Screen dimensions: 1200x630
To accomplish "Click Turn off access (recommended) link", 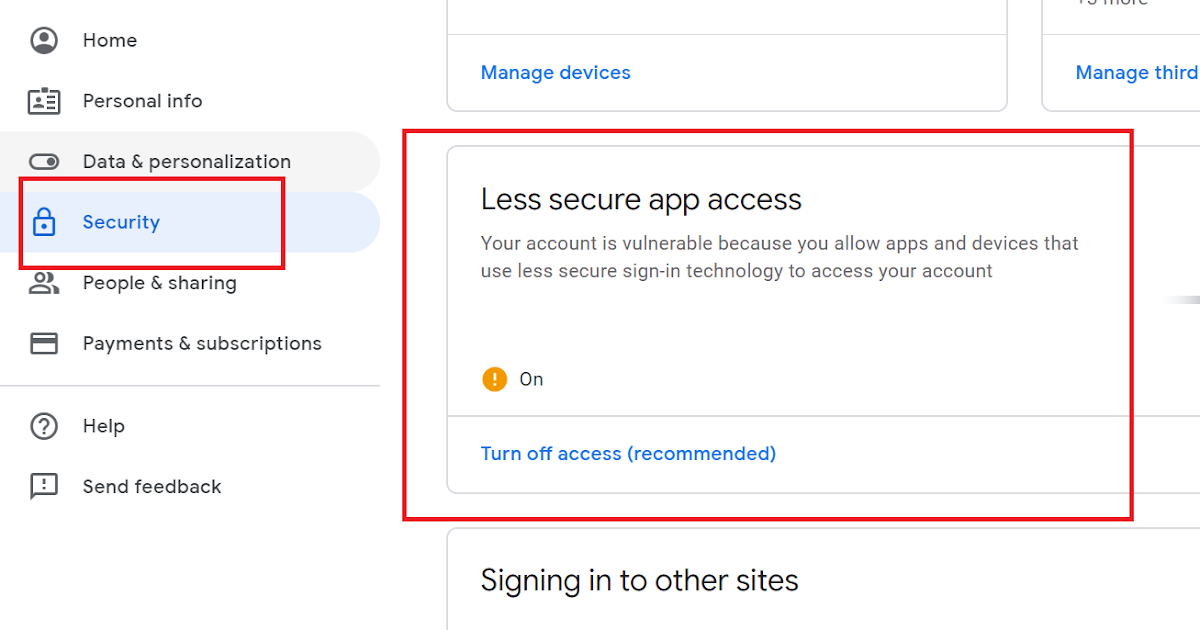I will pos(628,454).
